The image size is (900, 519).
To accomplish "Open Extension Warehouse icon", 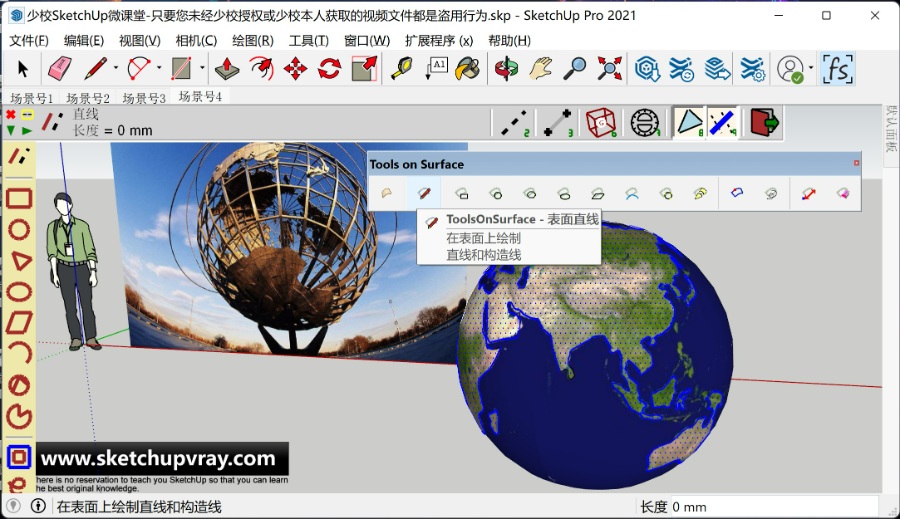I will pos(681,69).
